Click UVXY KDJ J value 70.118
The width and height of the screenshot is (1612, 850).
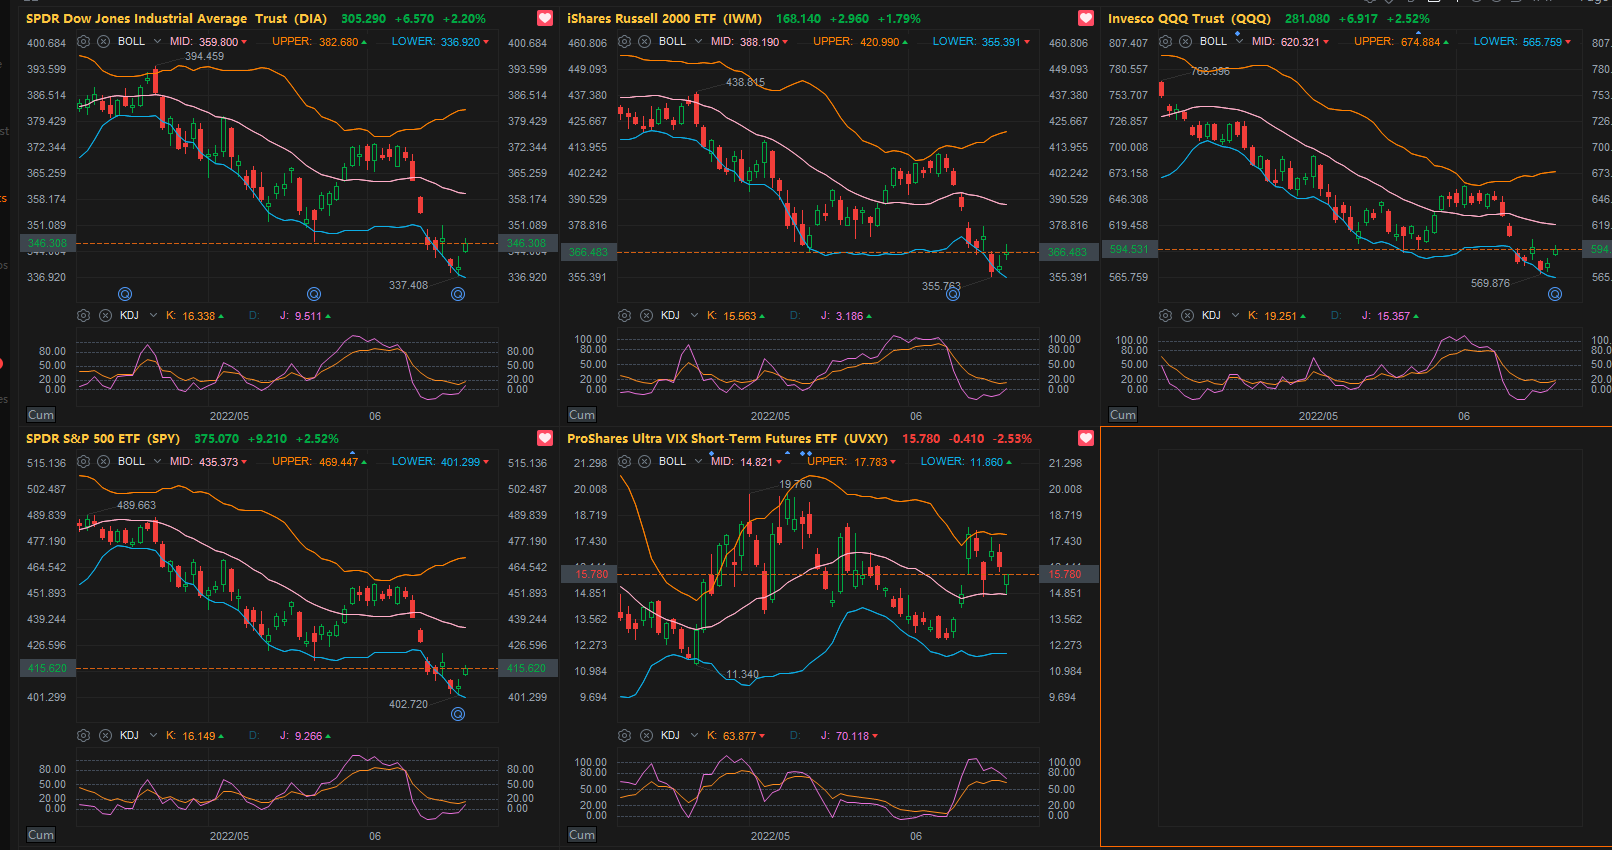[852, 736]
